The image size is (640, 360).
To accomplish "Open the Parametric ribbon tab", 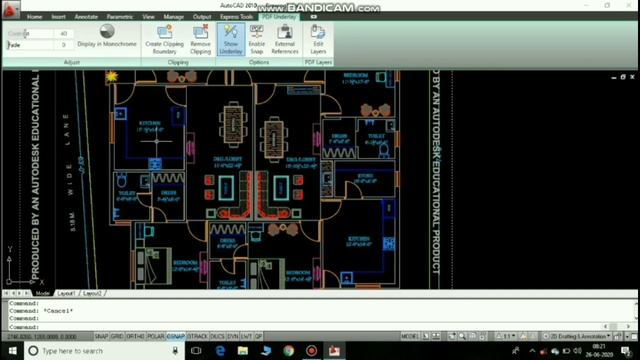I will (120, 17).
